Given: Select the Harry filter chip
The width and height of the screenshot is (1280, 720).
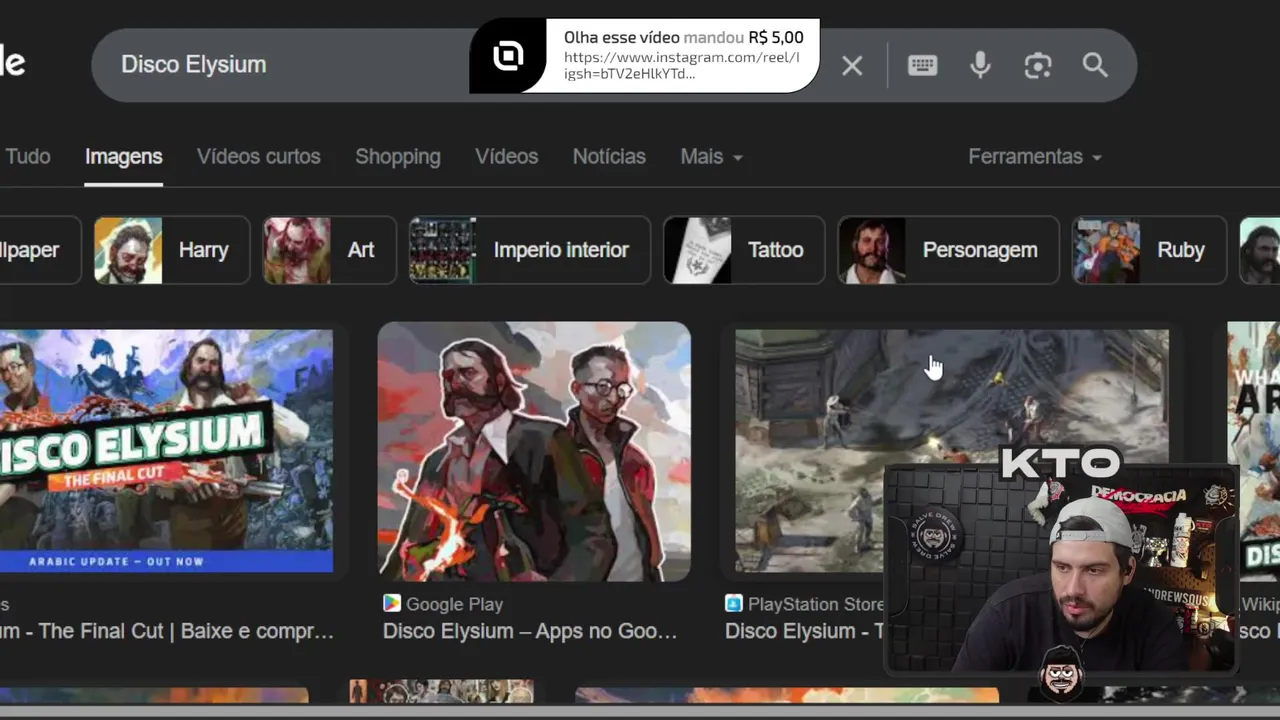Looking at the screenshot, I should [x=171, y=250].
